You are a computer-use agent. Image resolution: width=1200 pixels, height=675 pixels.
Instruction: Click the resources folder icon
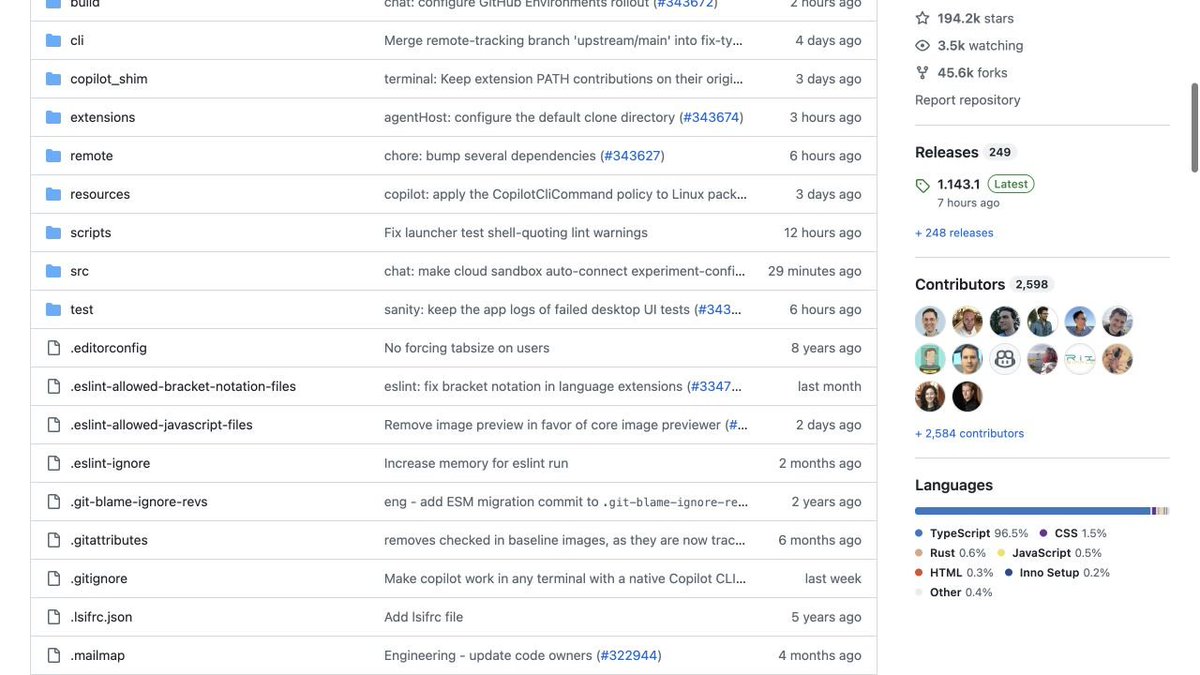pyautogui.click(x=54, y=194)
